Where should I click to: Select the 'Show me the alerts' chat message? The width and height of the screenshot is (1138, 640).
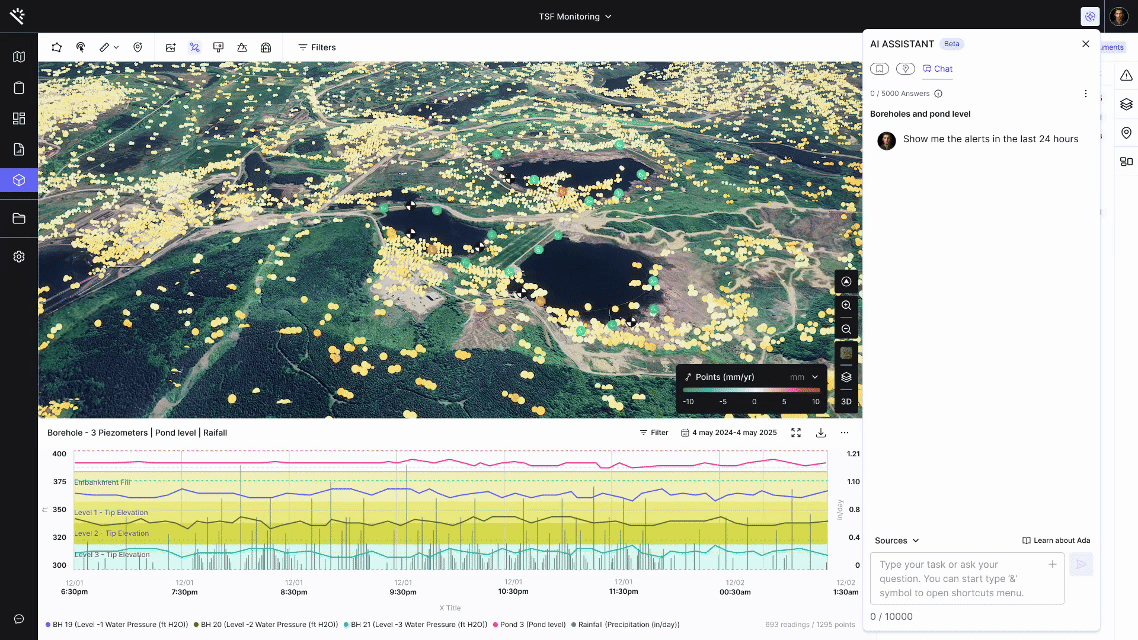(990, 139)
